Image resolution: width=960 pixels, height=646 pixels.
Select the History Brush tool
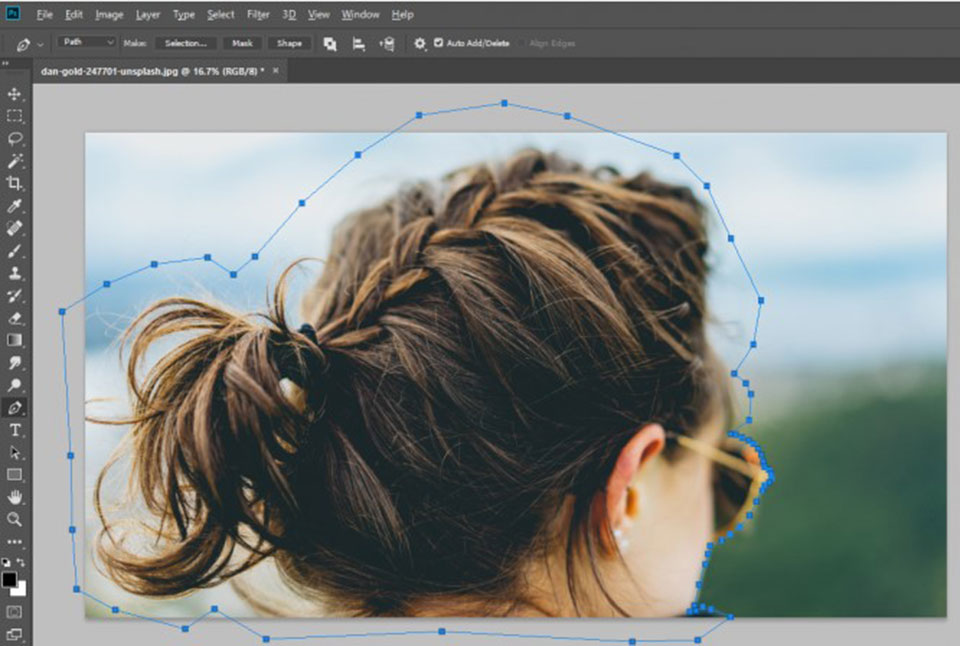tap(14, 296)
